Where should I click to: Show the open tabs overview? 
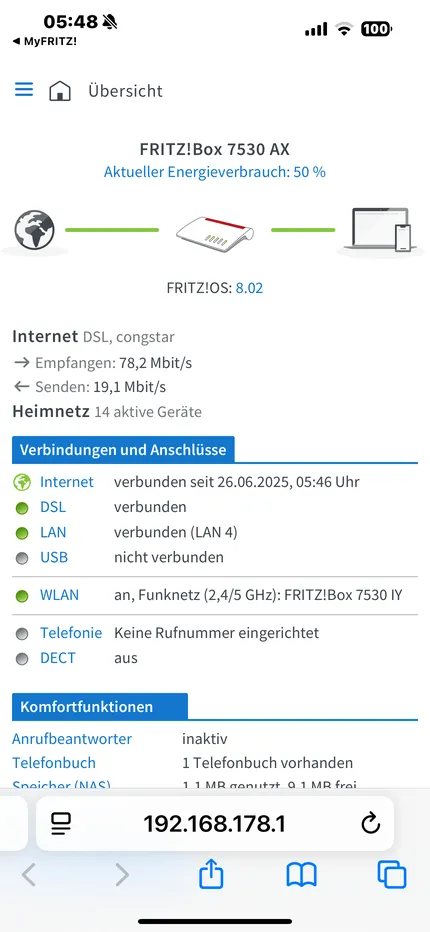392,875
